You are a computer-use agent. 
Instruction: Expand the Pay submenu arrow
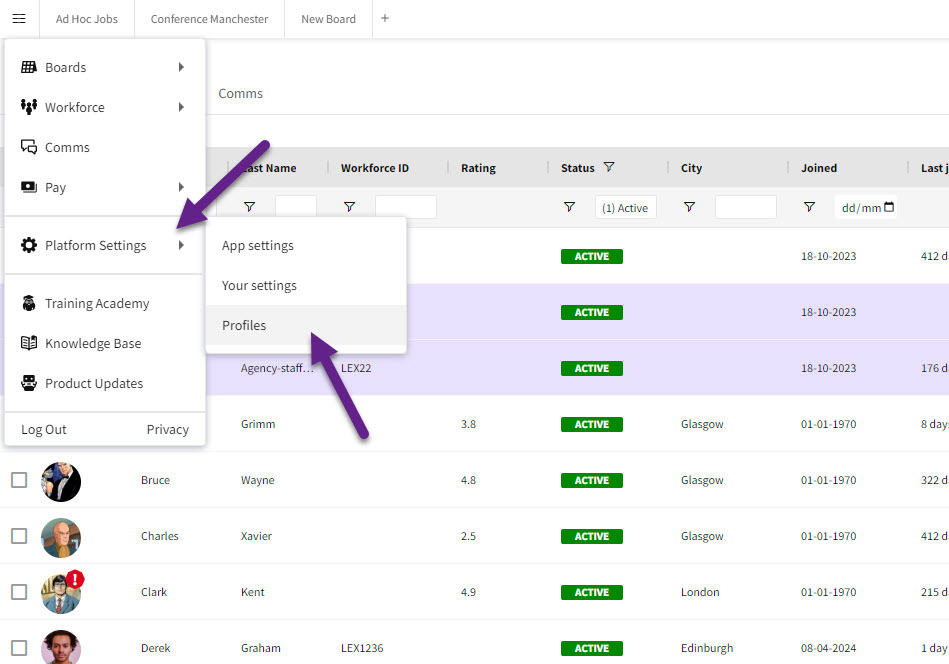(x=181, y=187)
